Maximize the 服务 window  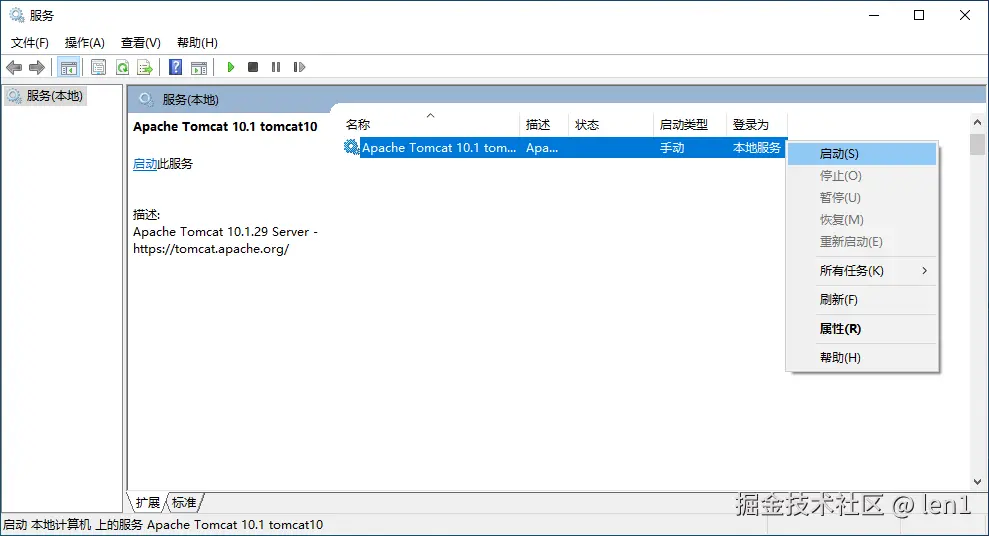coord(919,15)
